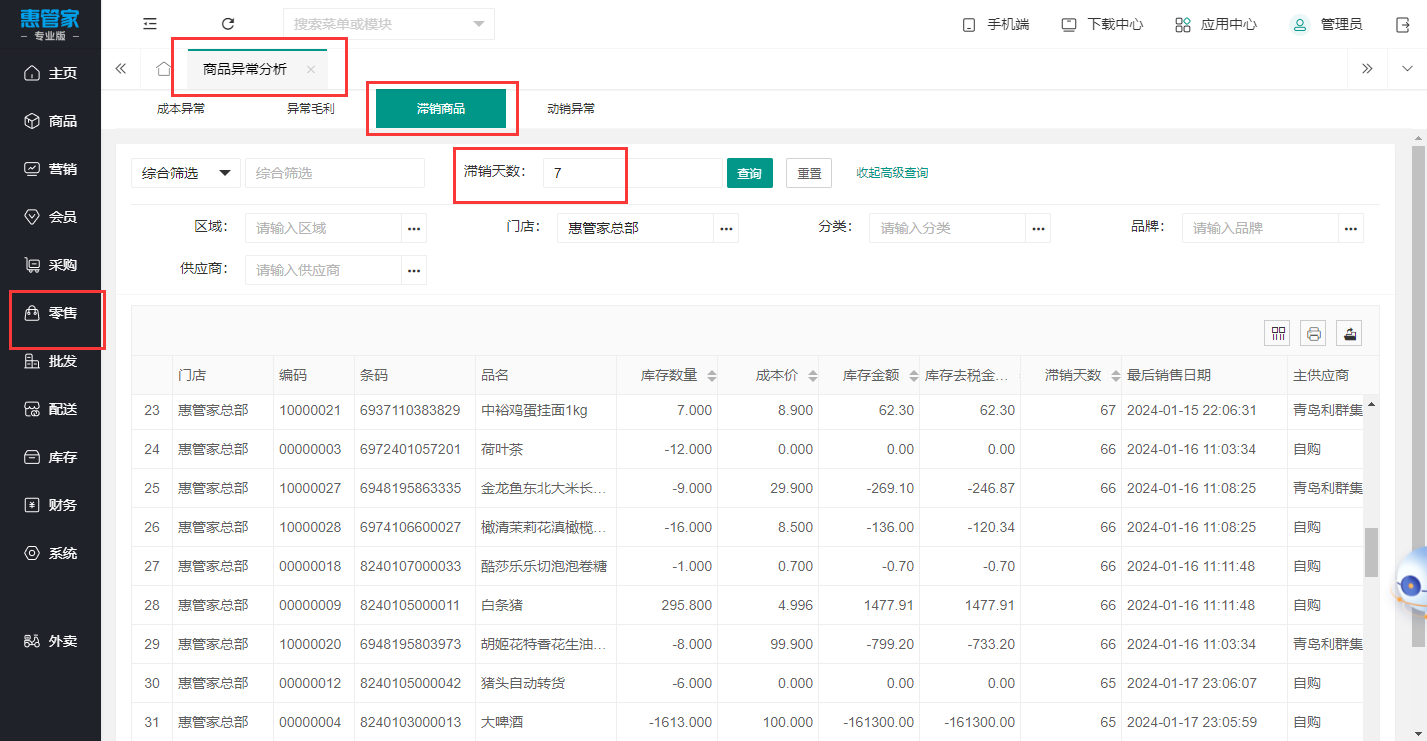
Task: Open 应用中心 app center
Action: [1215, 24]
